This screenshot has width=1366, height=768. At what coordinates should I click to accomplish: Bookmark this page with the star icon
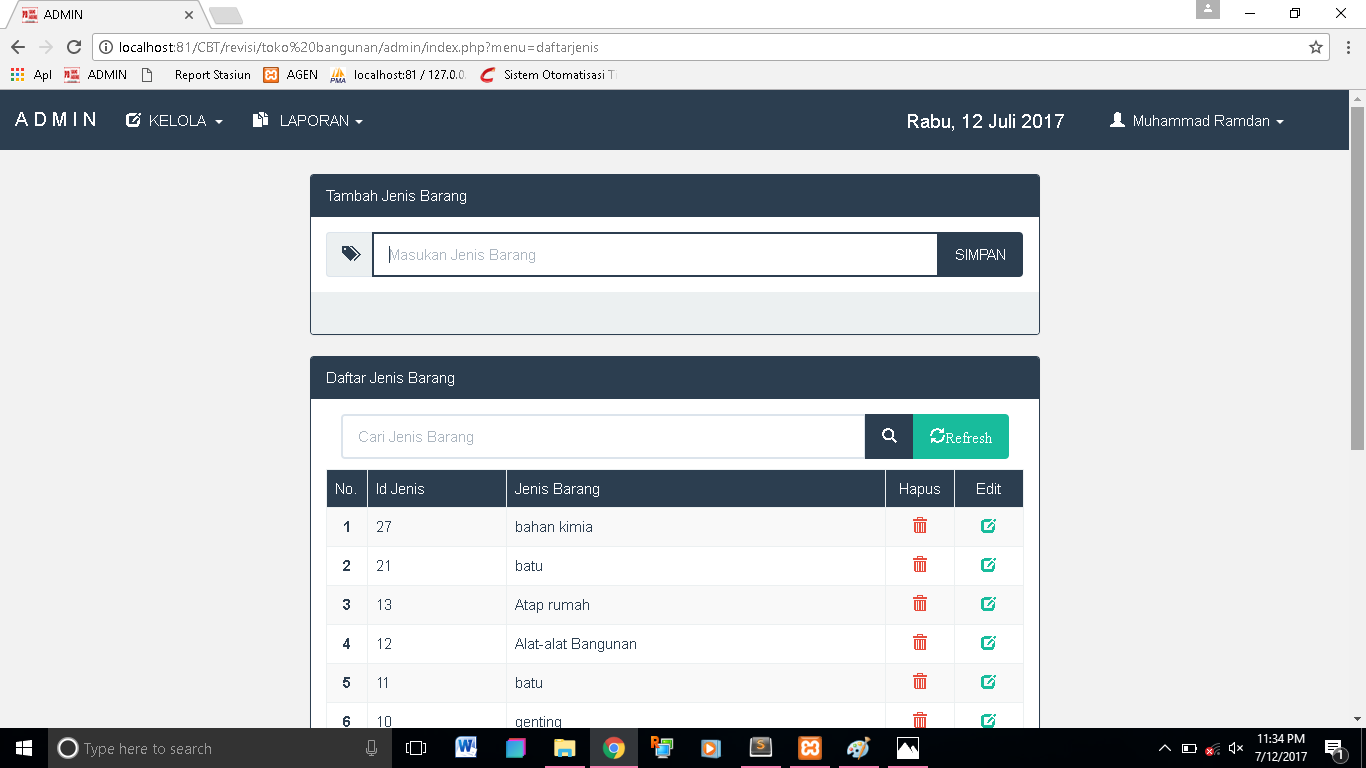(1316, 47)
